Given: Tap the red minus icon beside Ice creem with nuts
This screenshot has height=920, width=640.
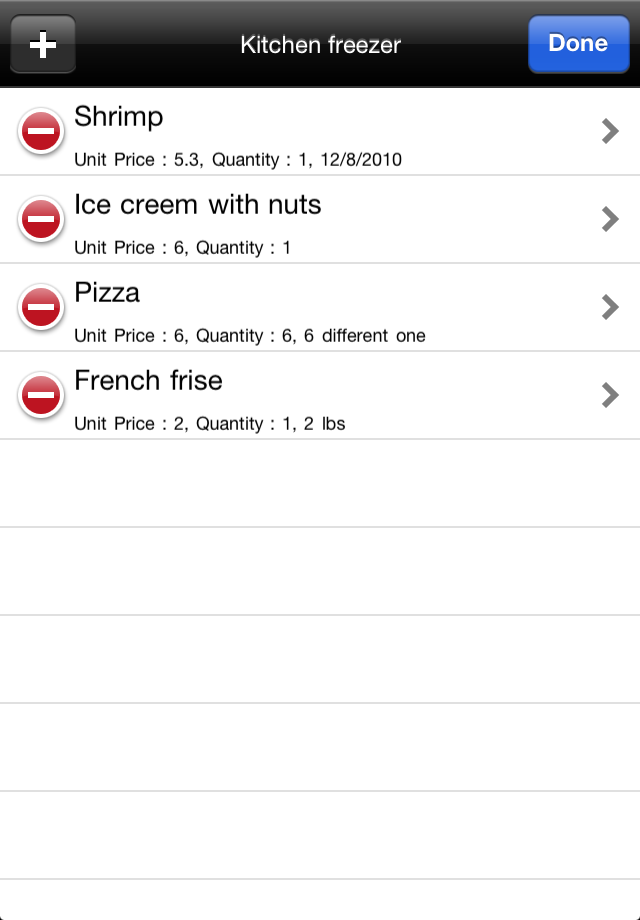Looking at the screenshot, I should point(41,219).
